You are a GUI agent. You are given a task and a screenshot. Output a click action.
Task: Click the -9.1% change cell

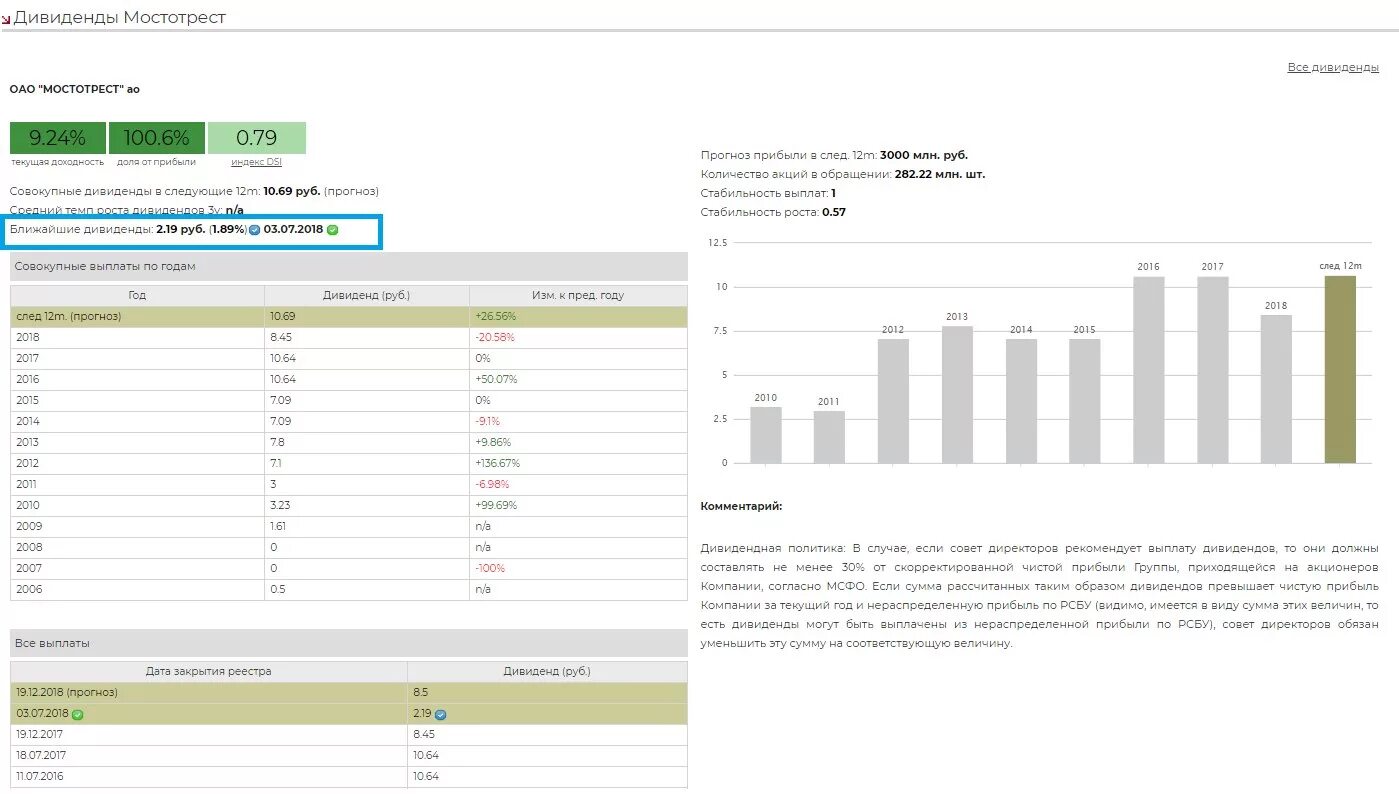(x=578, y=421)
